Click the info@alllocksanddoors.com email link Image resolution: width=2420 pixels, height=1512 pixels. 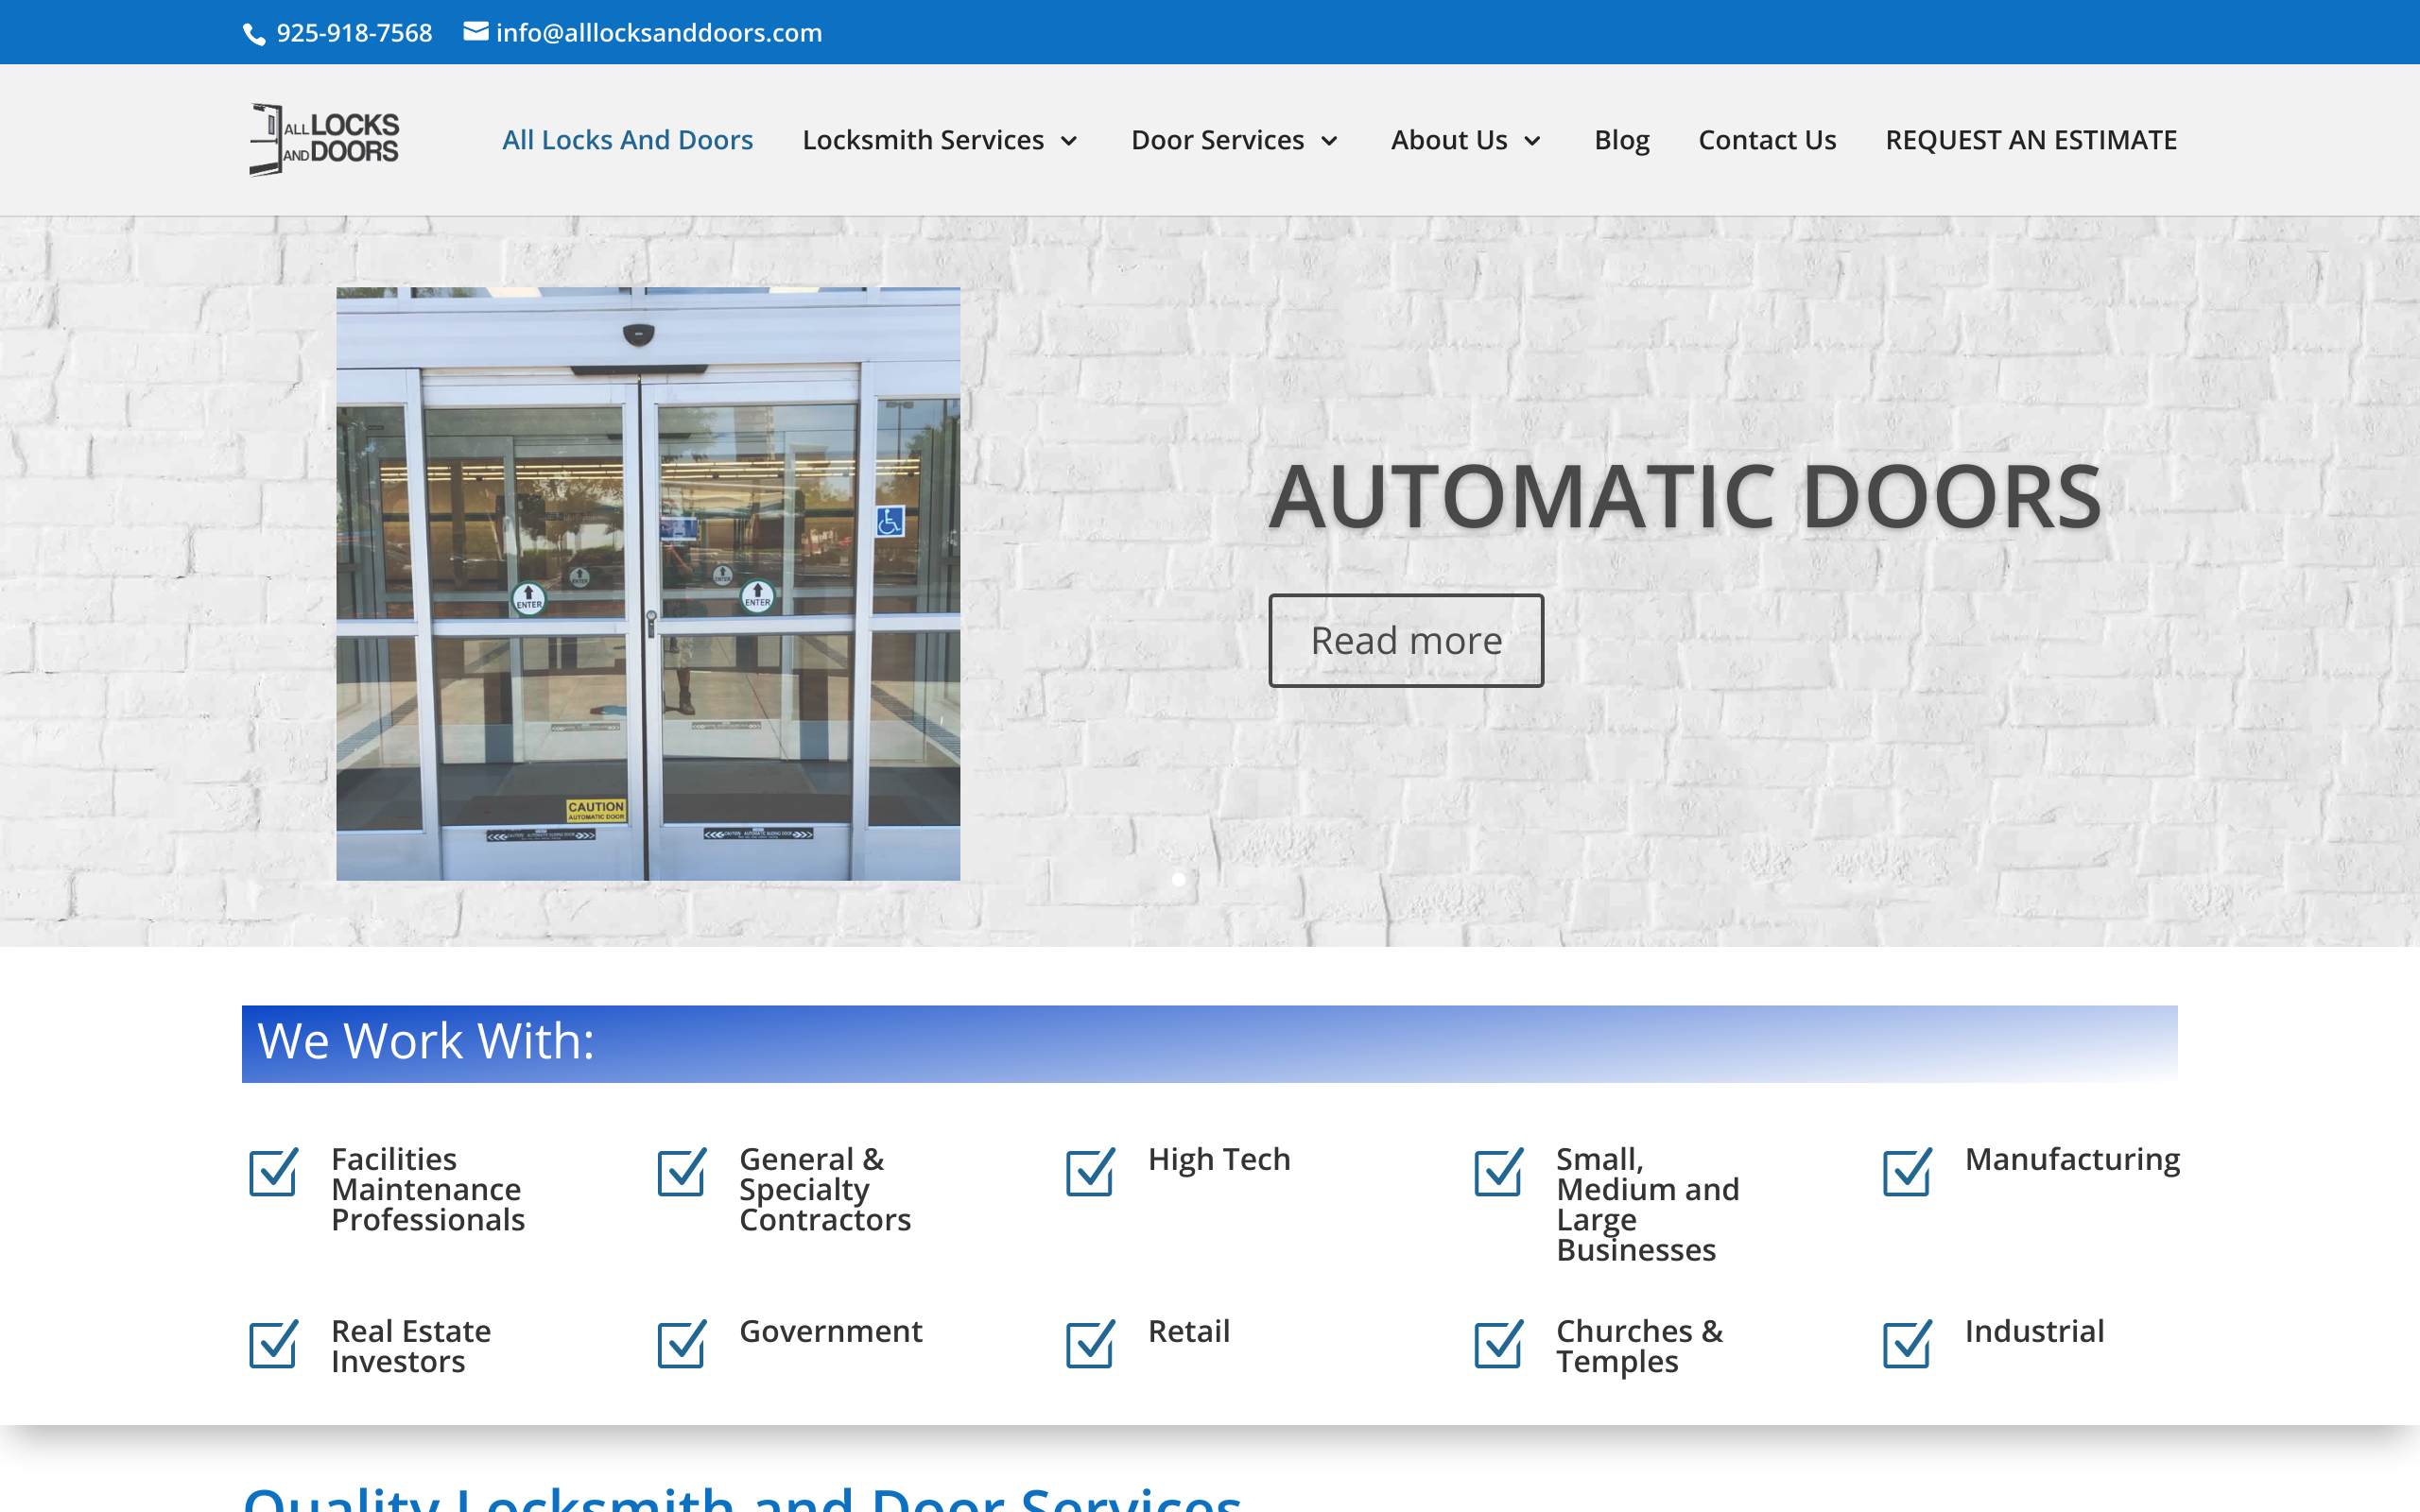tap(658, 33)
